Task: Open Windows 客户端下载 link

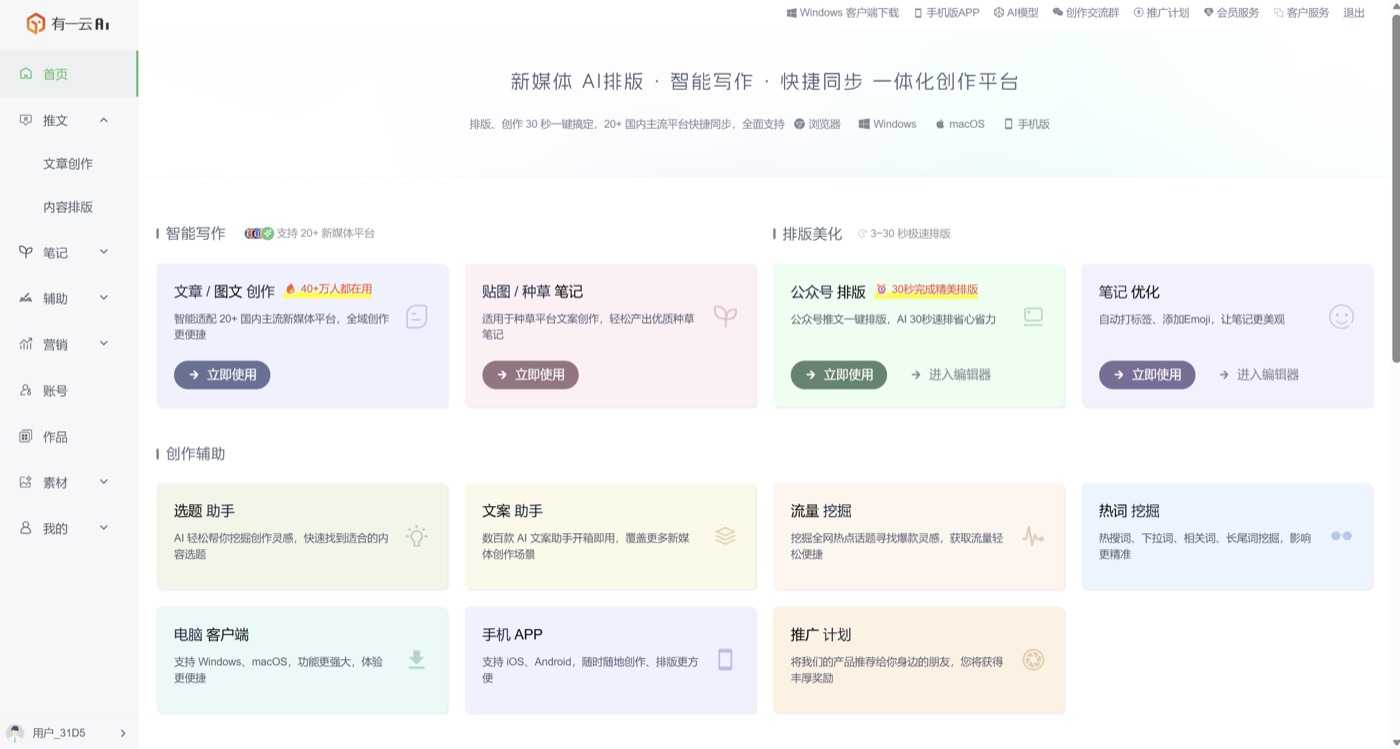Action: (842, 13)
